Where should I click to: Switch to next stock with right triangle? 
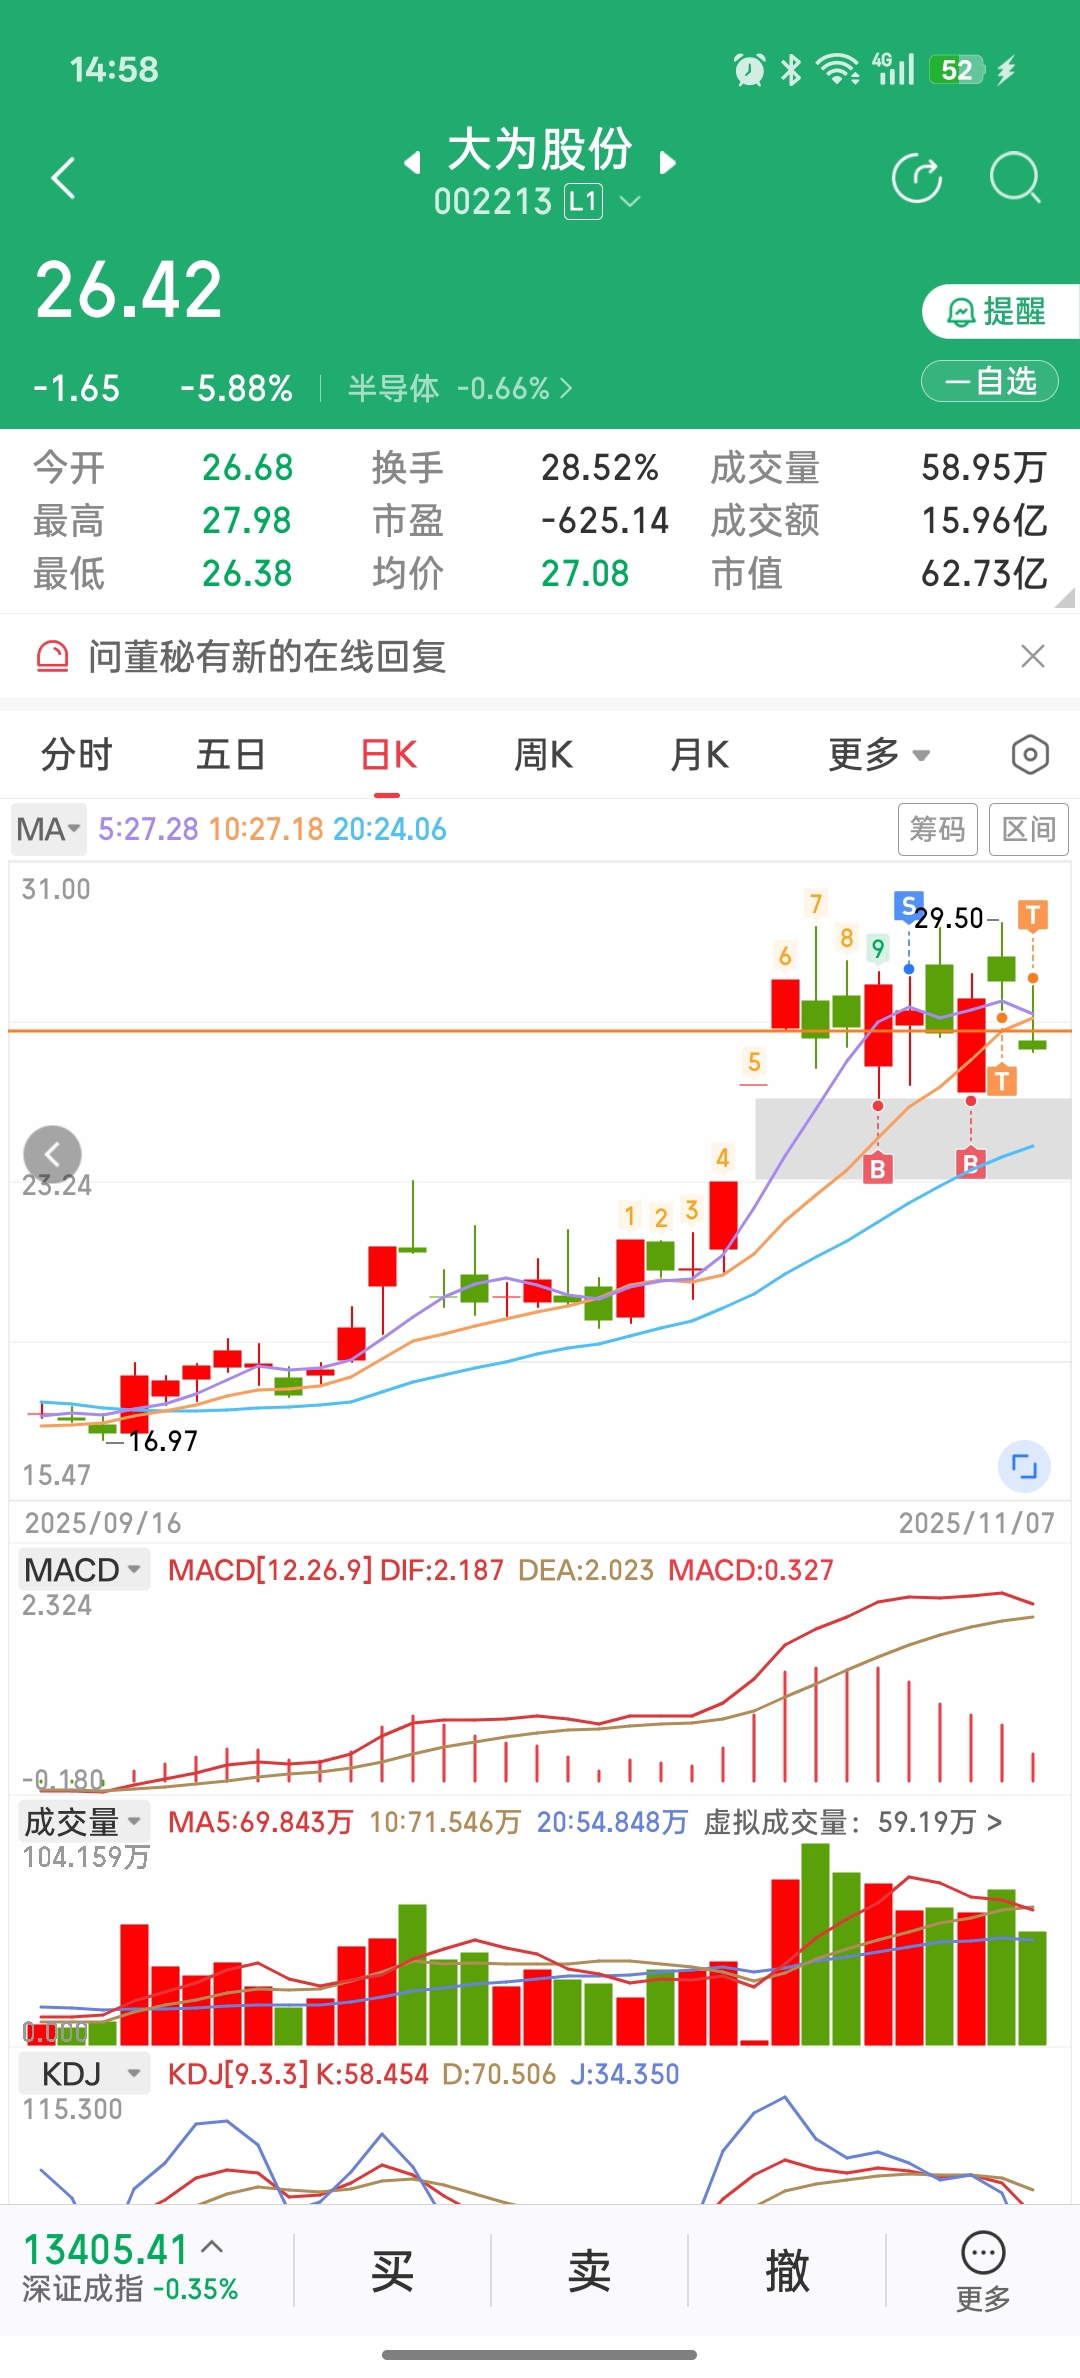tap(668, 162)
